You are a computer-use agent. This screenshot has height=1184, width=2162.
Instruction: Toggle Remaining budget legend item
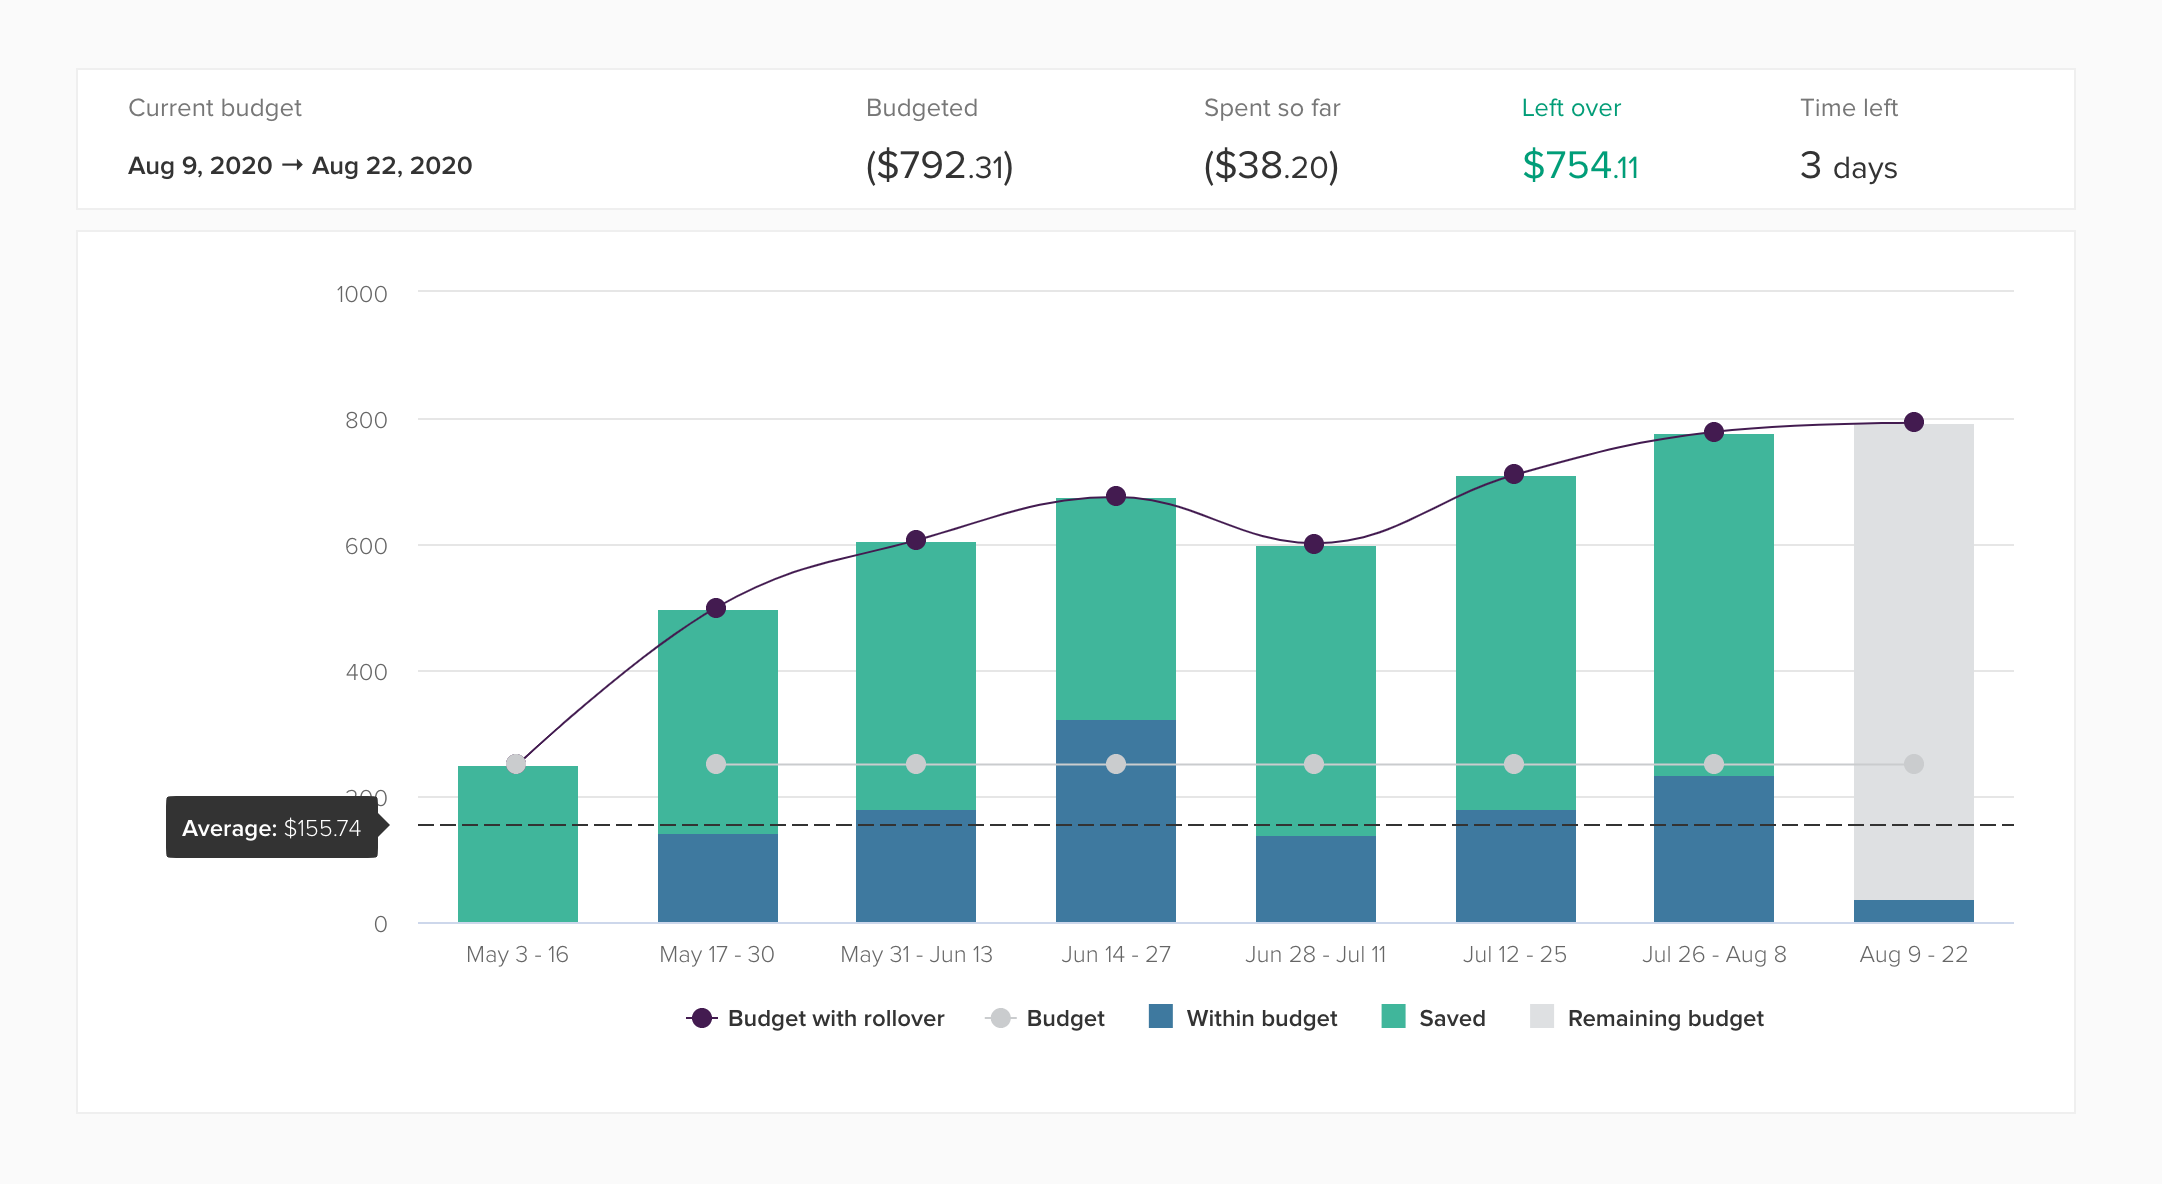point(1647,1018)
